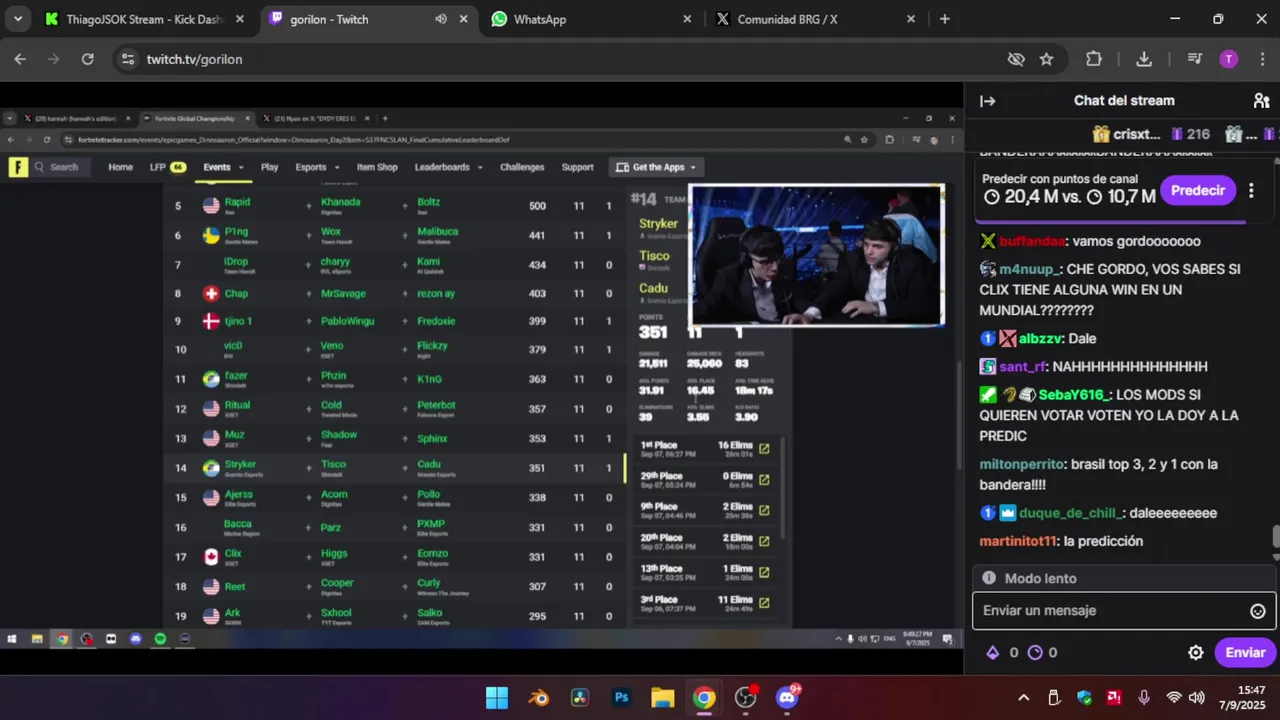Screen dimensions: 1280x720
Task: Mute the gorilon Twitch tab audio icon
Action: (441, 19)
